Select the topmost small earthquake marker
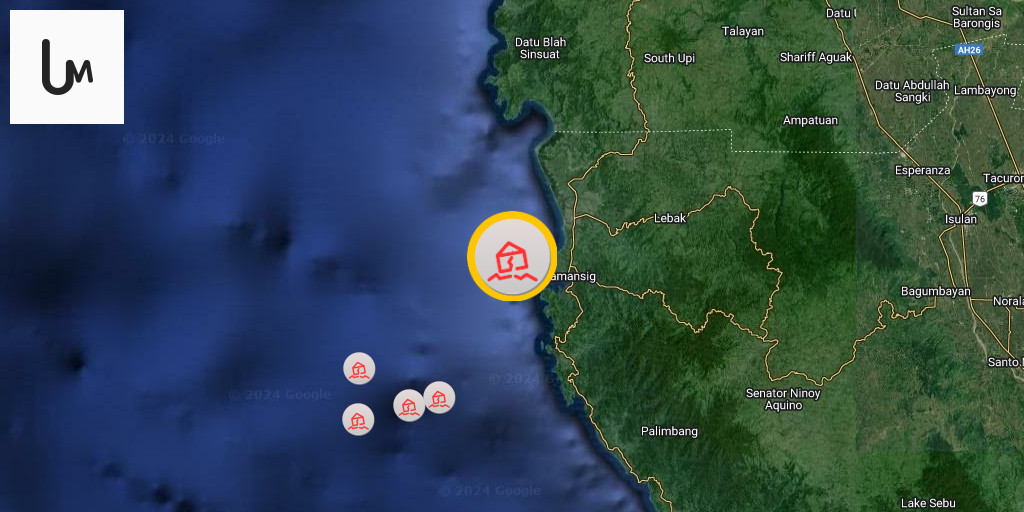The image size is (1024, 512). [359, 368]
